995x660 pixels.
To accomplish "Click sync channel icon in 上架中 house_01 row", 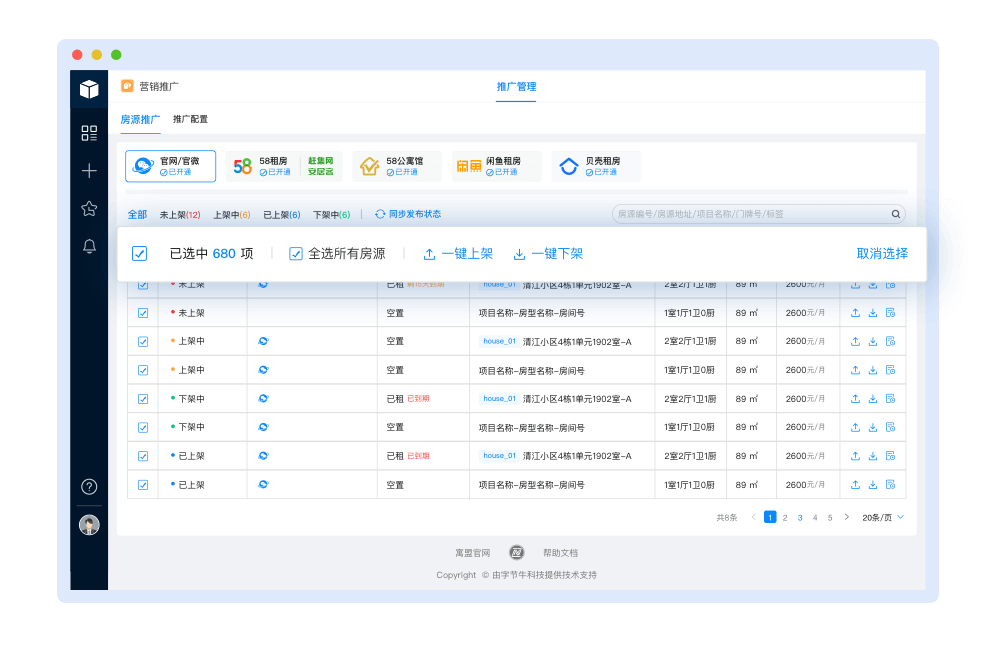I will pyautogui.click(x=263, y=341).
